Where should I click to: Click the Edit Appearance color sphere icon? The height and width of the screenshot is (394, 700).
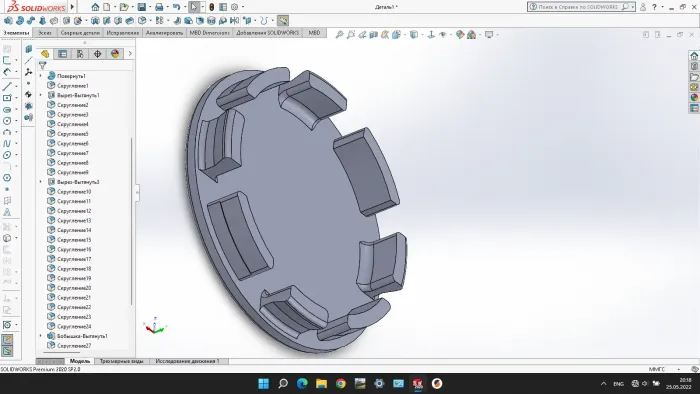460,34
